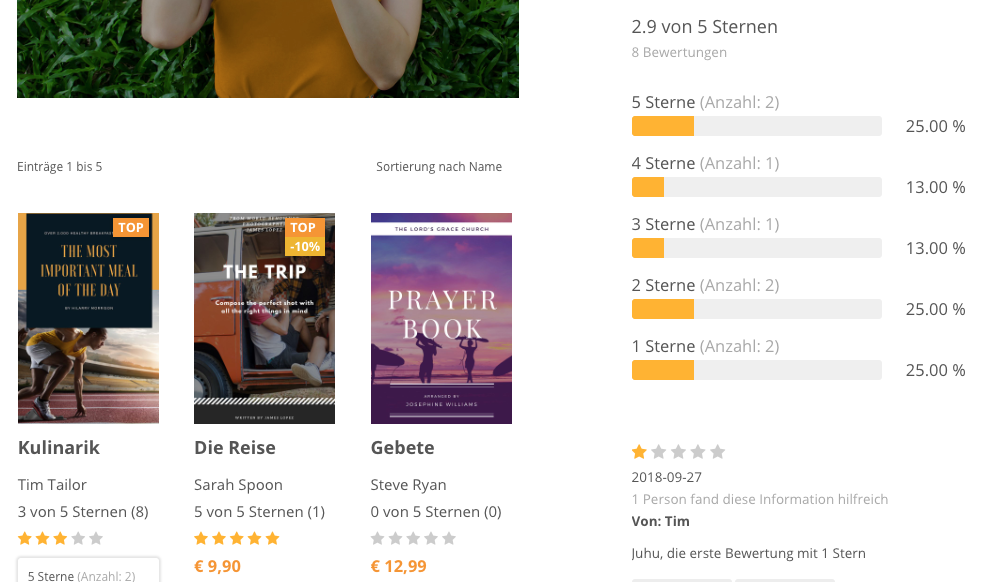Click The Most Important Meal cover thumbnail

coord(88,318)
